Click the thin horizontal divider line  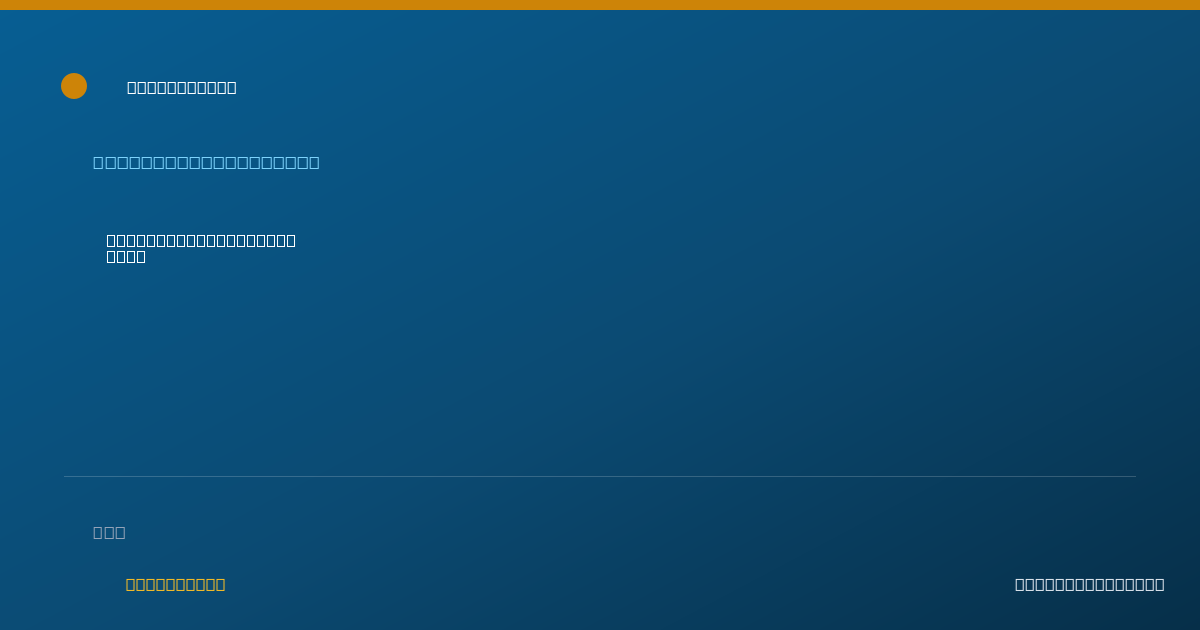tap(600, 476)
